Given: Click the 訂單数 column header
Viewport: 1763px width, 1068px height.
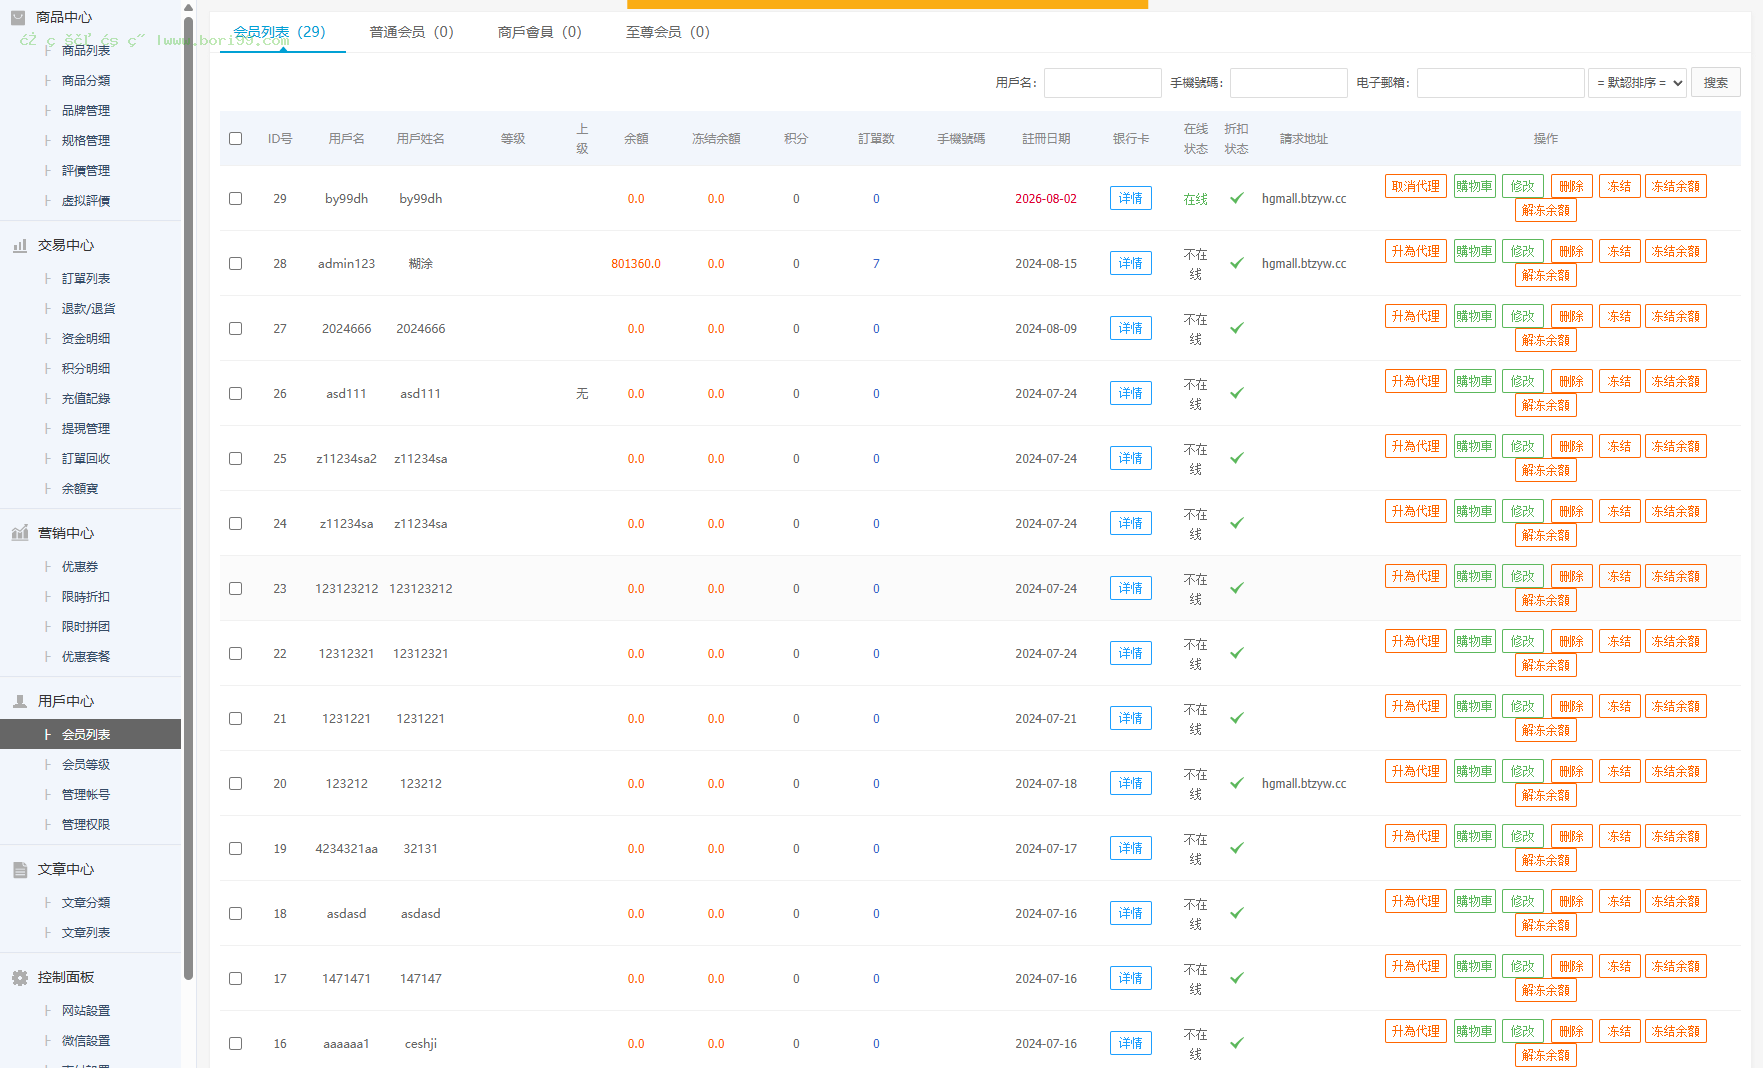Looking at the screenshot, I should [x=876, y=139].
